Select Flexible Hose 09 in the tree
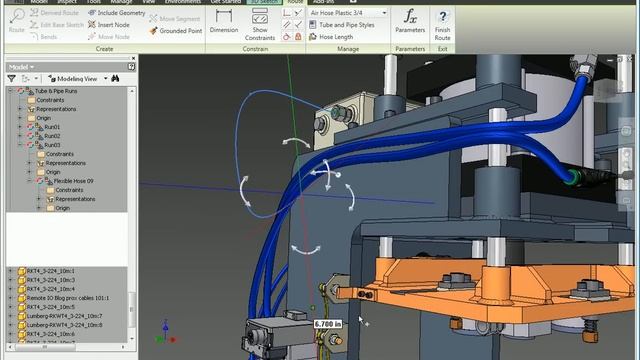Viewport: 640px width, 360px height. coord(73,181)
